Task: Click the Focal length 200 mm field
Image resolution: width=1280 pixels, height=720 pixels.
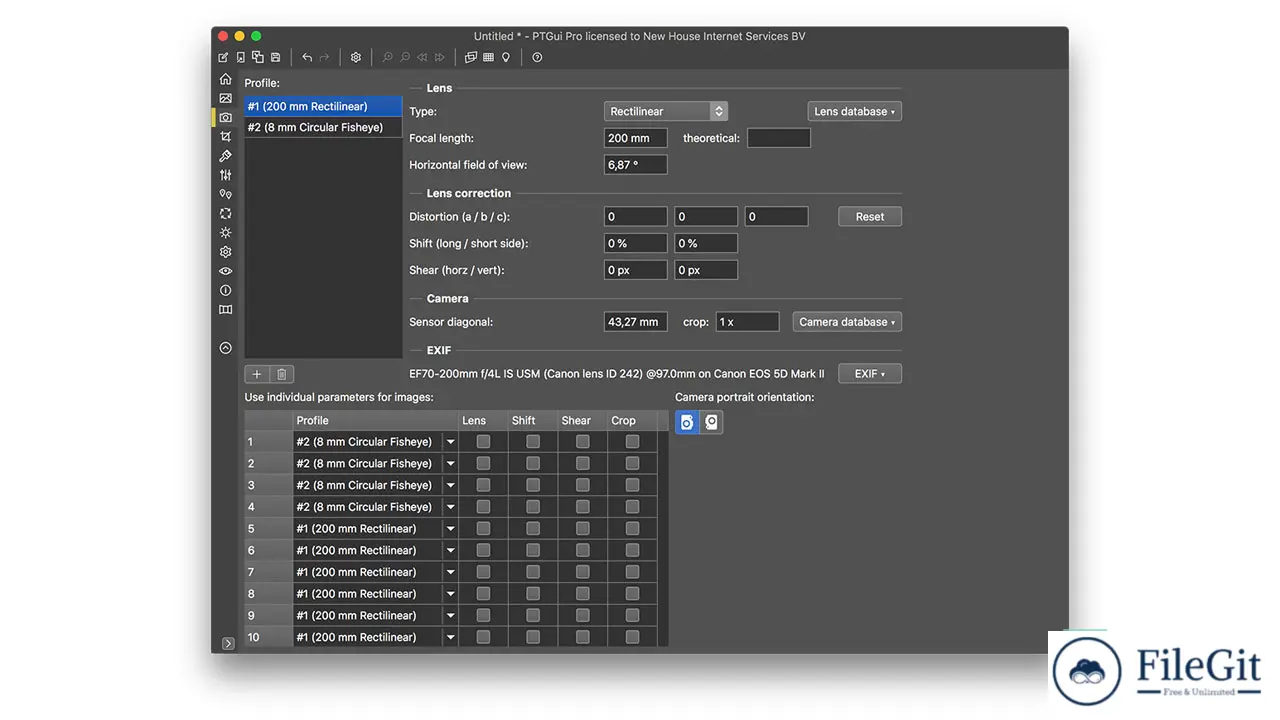Action: tap(636, 138)
